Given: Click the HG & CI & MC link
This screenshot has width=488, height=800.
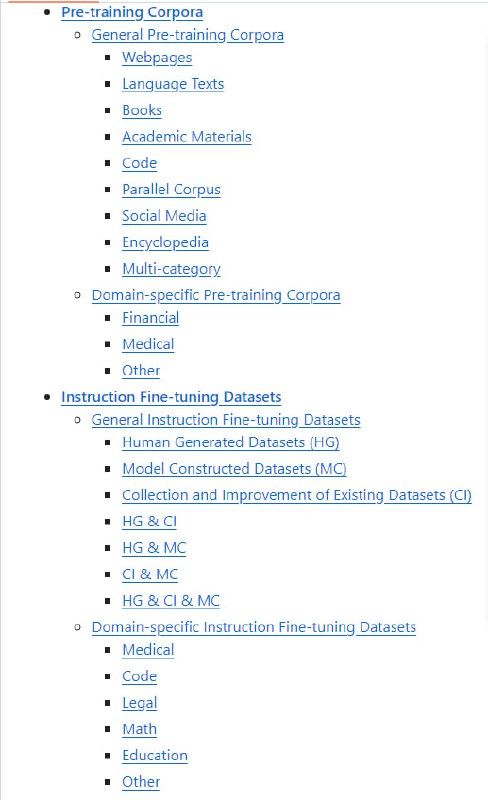Looking at the screenshot, I should [171, 601].
